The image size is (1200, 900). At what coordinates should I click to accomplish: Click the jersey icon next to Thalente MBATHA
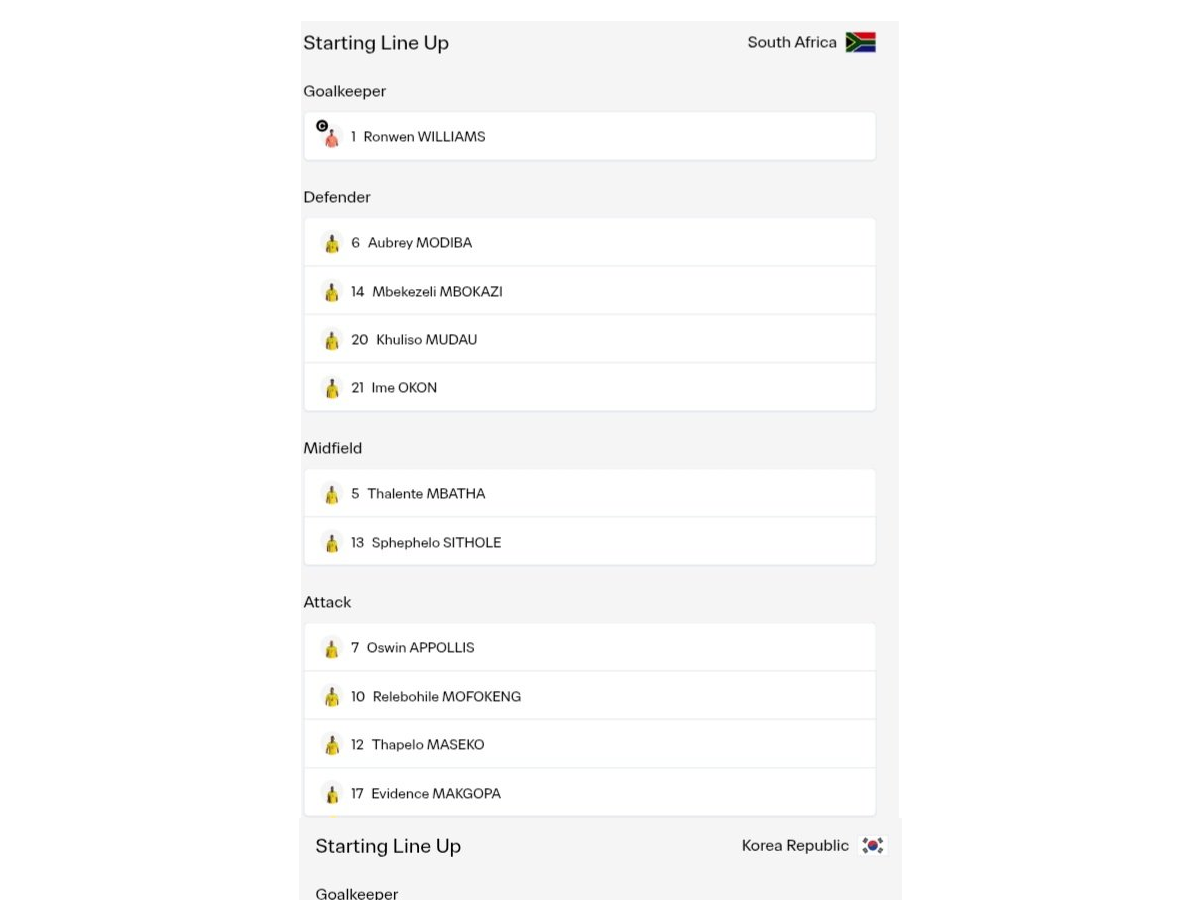[332, 494]
